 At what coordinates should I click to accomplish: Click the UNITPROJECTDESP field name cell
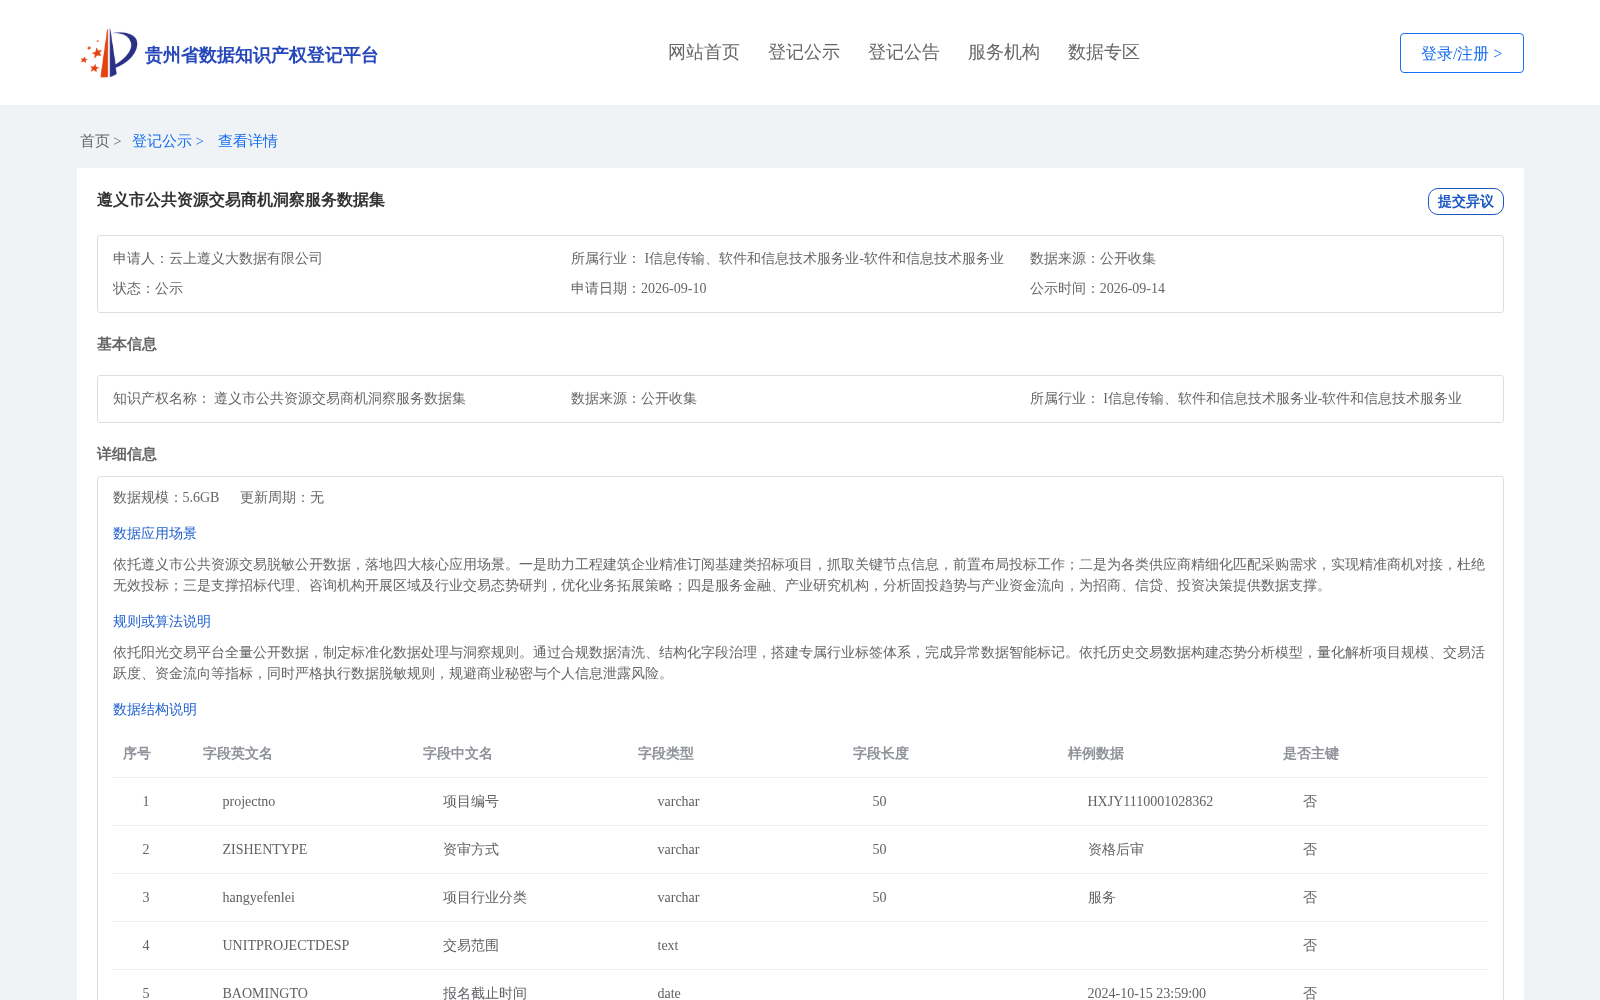point(286,946)
